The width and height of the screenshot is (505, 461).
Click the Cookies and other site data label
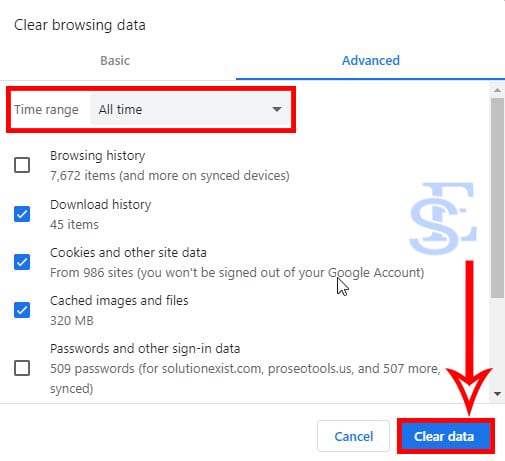click(128, 252)
